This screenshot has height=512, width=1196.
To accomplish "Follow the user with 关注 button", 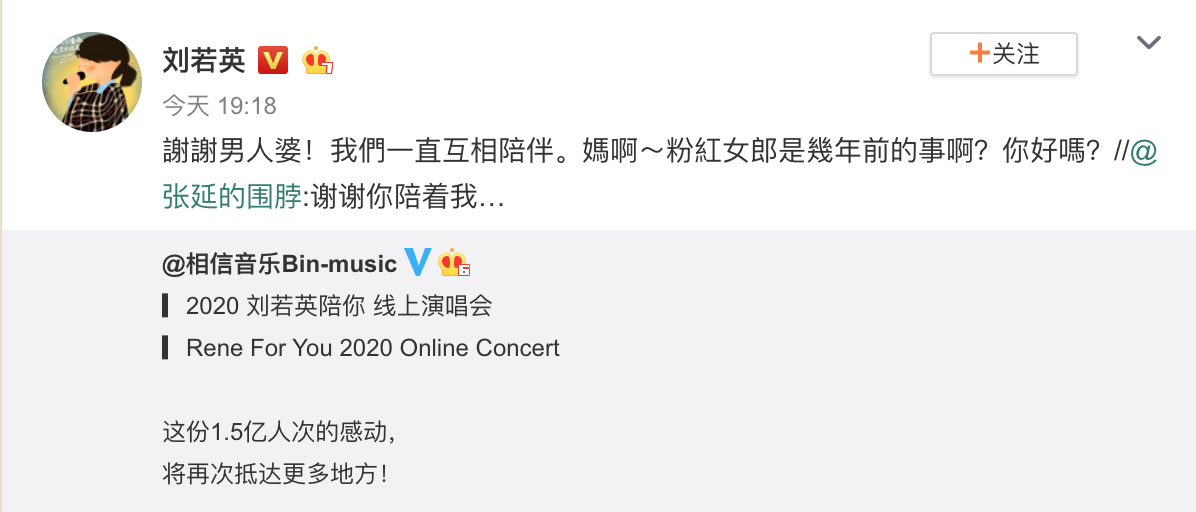I will [x=1003, y=54].
